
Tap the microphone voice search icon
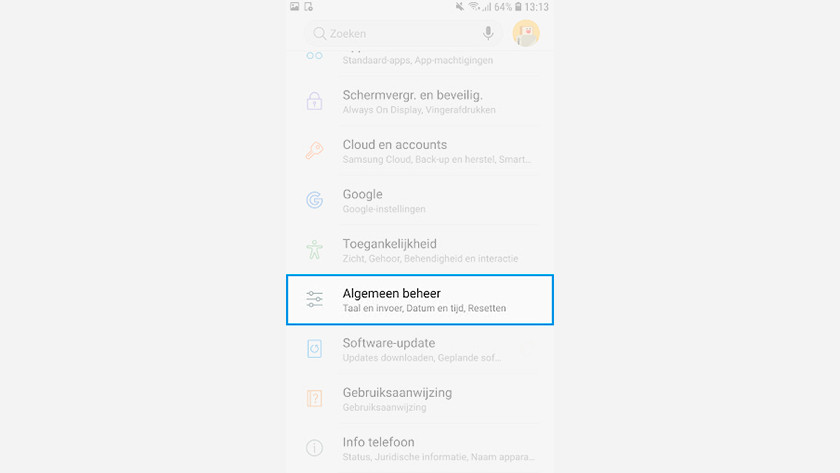tap(488, 33)
